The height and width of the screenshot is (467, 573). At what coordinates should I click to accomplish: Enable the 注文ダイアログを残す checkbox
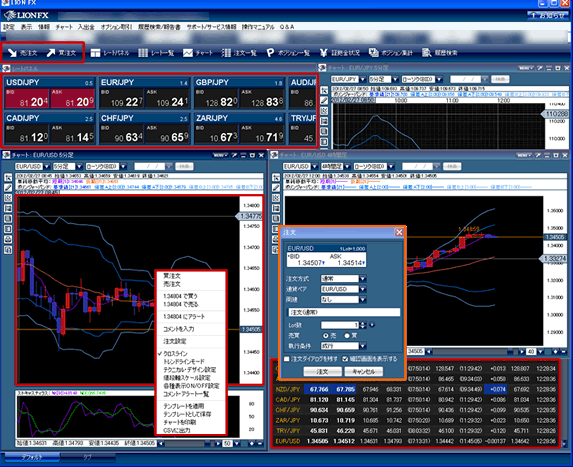tap(286, 359)
